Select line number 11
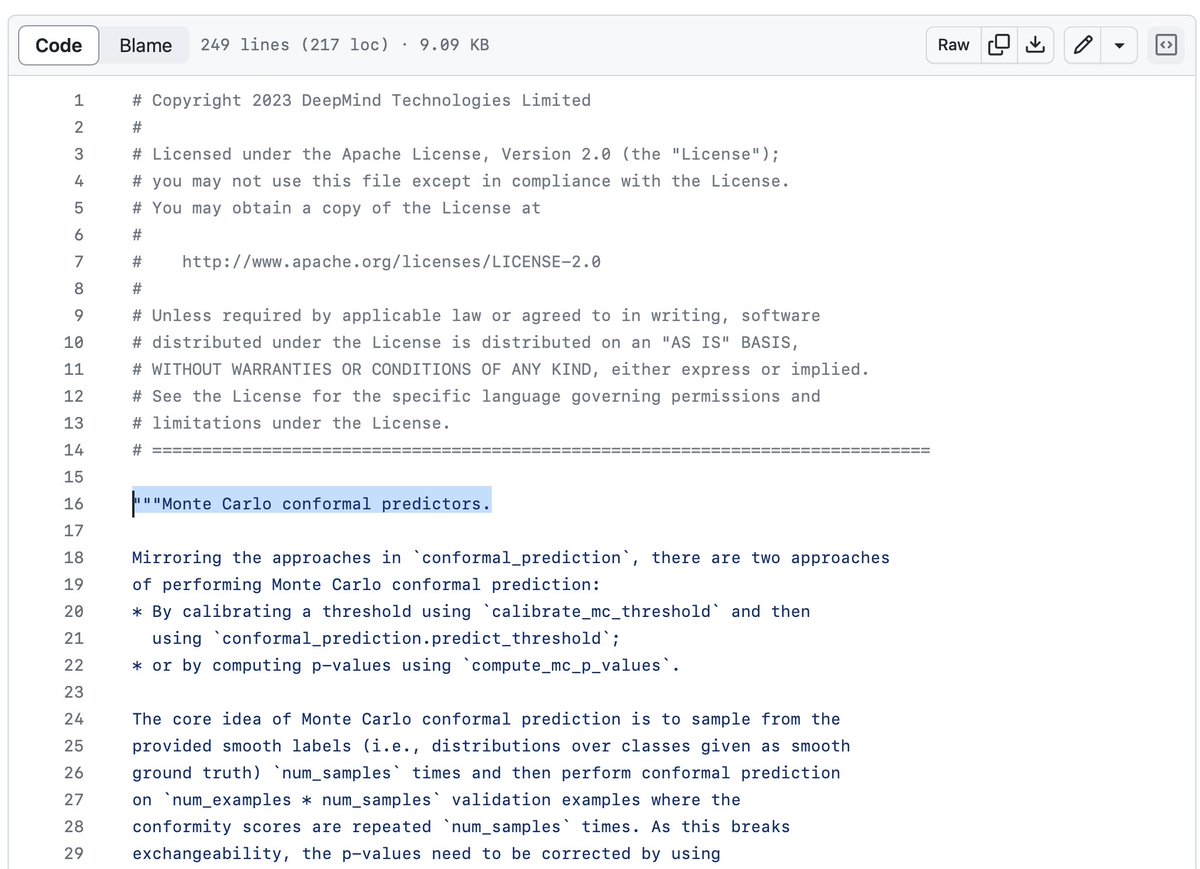This screenshot has height=869, width=1200. [74, 369]
